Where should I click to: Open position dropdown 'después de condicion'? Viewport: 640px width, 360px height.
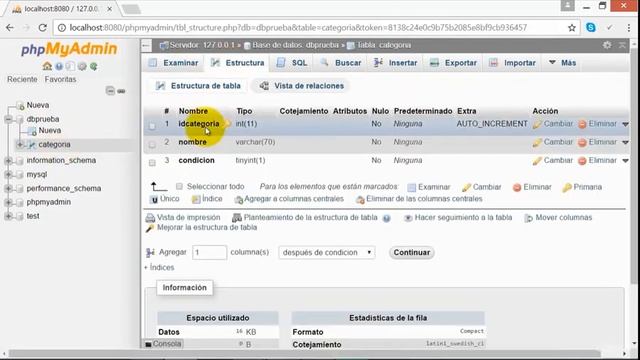click(x=327, y=252)
